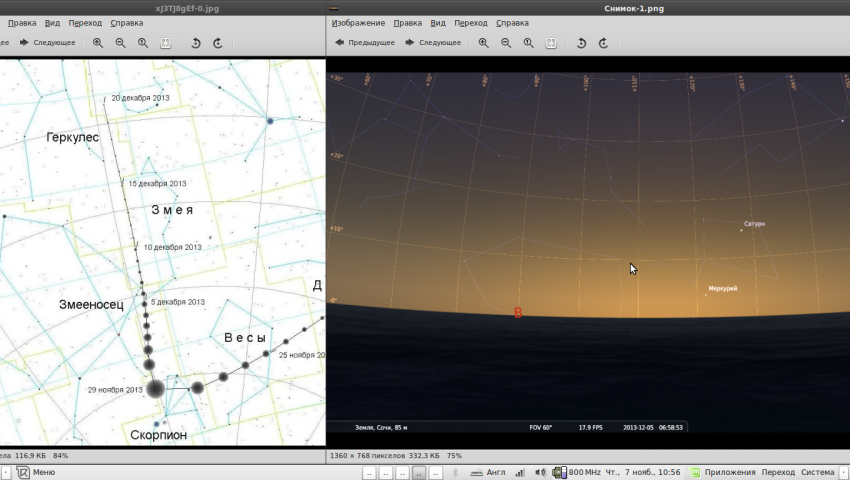Viewport: 850px width, 480px height.
Task: Fit xj3TJ8gEf-0.jpg image to window
Action: click(165, 43)
